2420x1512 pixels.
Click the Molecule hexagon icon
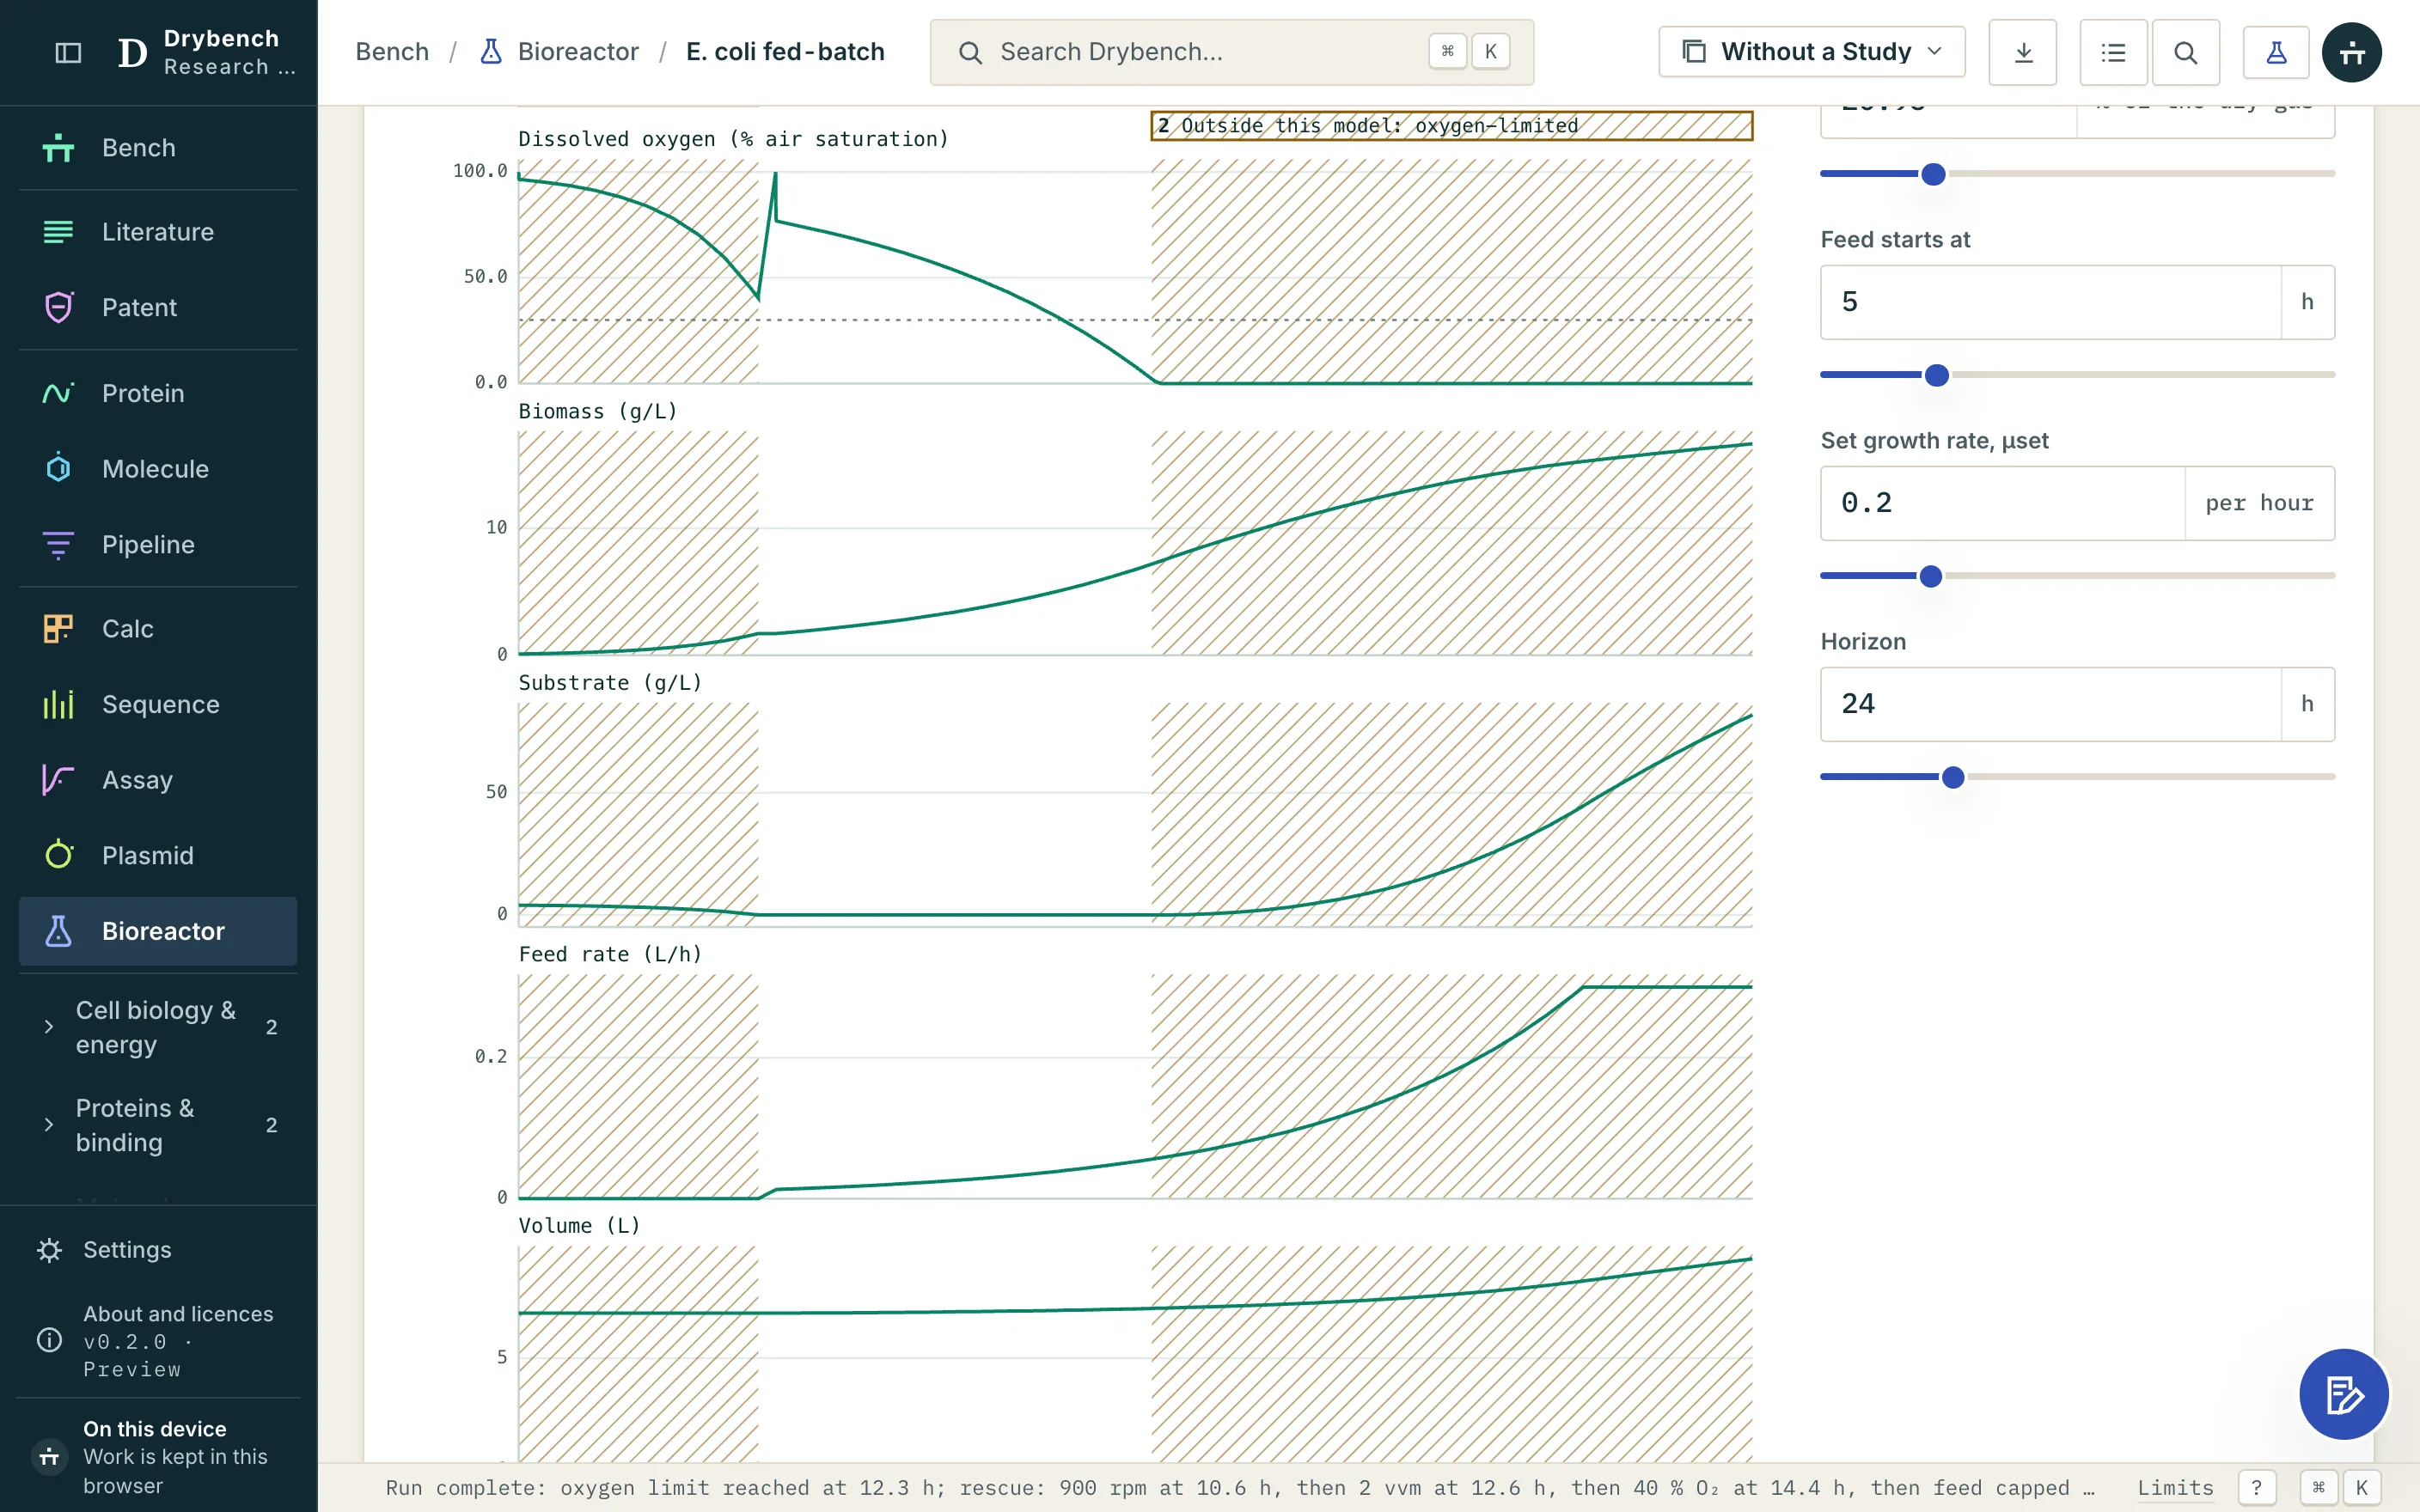[x=58, y=468]
